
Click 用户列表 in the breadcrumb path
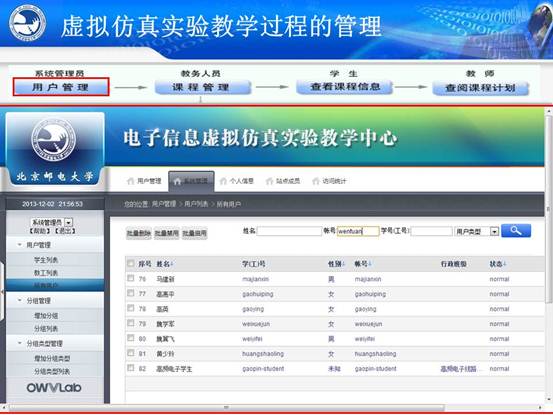pyautogui.click(x=196, y=204)
